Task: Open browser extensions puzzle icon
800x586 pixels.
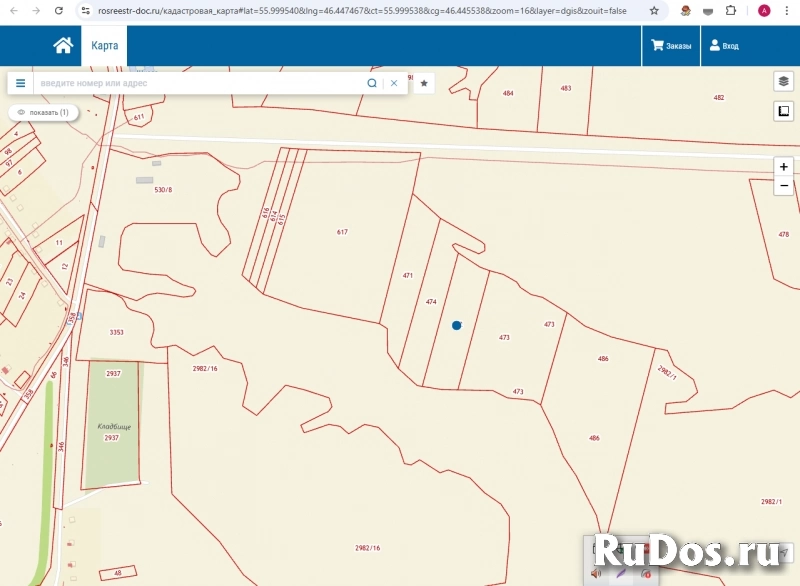Action: 731,10
